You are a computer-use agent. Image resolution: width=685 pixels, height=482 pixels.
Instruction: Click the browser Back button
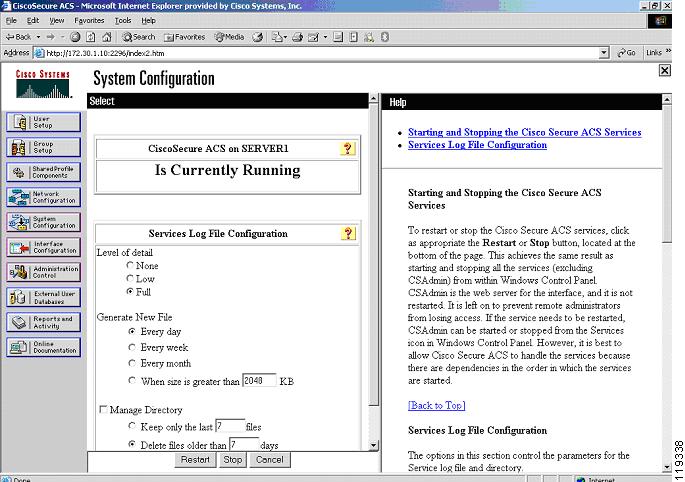(x=18, y=37)
